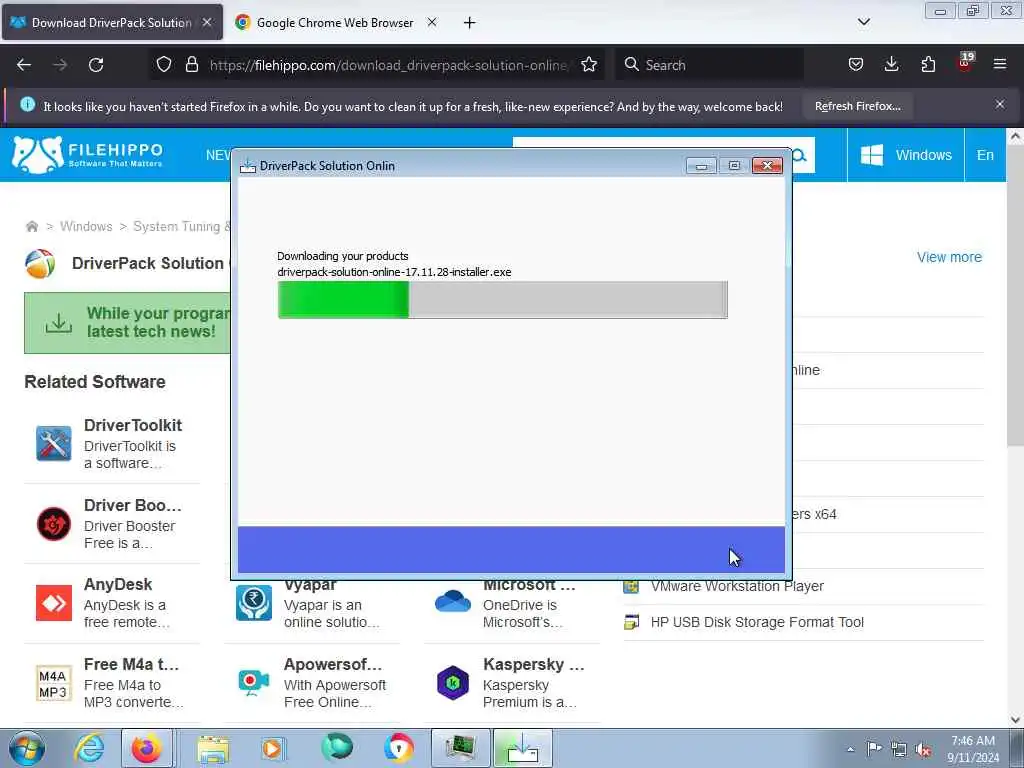
Task: Reload the page in Firefox
Action: pos(96,65)
